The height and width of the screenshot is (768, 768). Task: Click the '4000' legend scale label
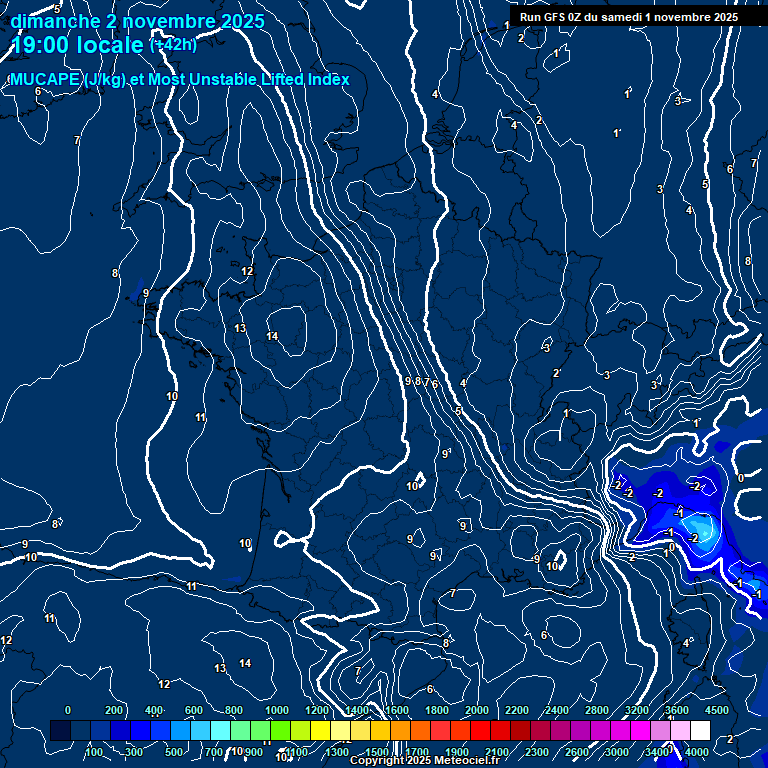coord(696,752)
